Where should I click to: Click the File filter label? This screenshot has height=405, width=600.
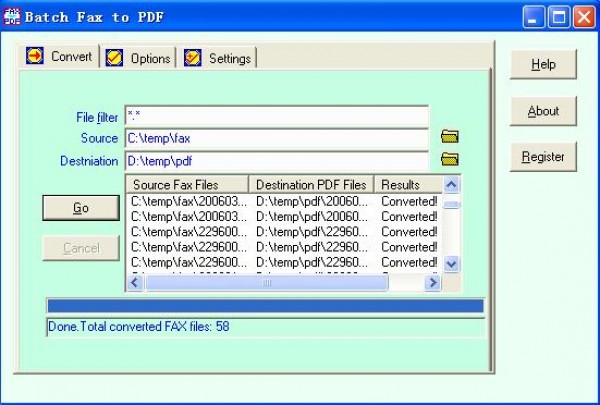point(97,118)
